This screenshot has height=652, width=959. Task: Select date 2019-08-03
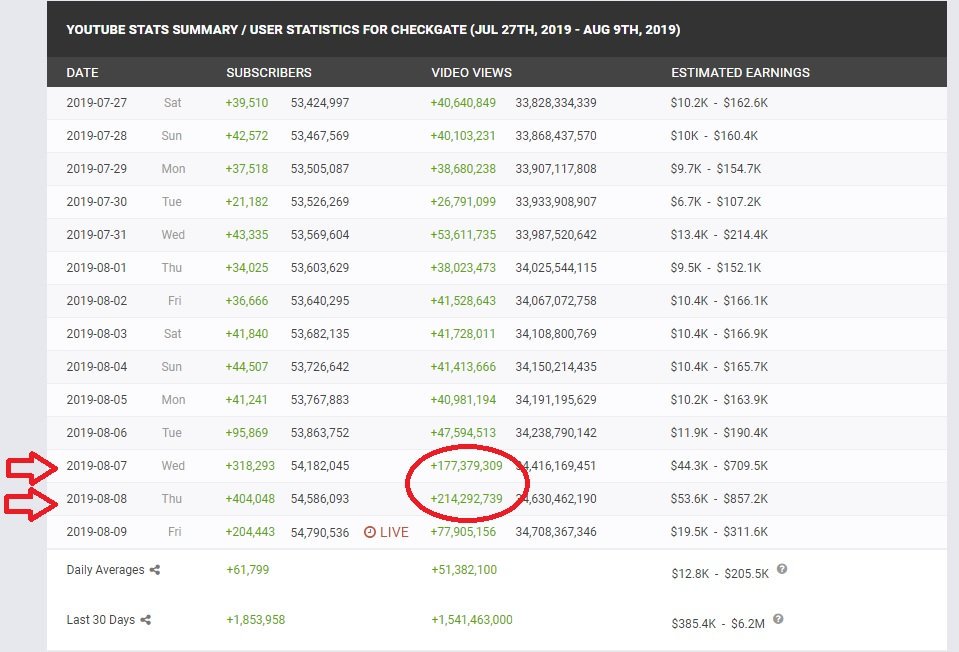click(x=97, y=334)
